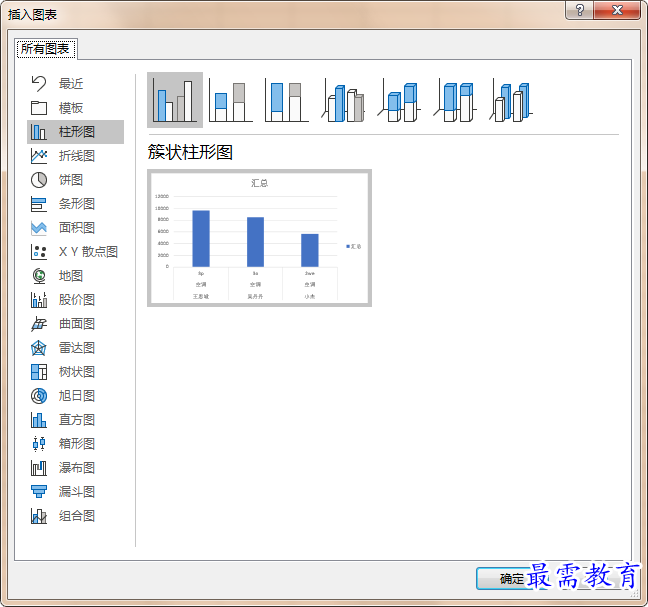Viewport: 648px width, 607px height.
Task: Switch to the 所有图表 tab
Action: (45, 49)
